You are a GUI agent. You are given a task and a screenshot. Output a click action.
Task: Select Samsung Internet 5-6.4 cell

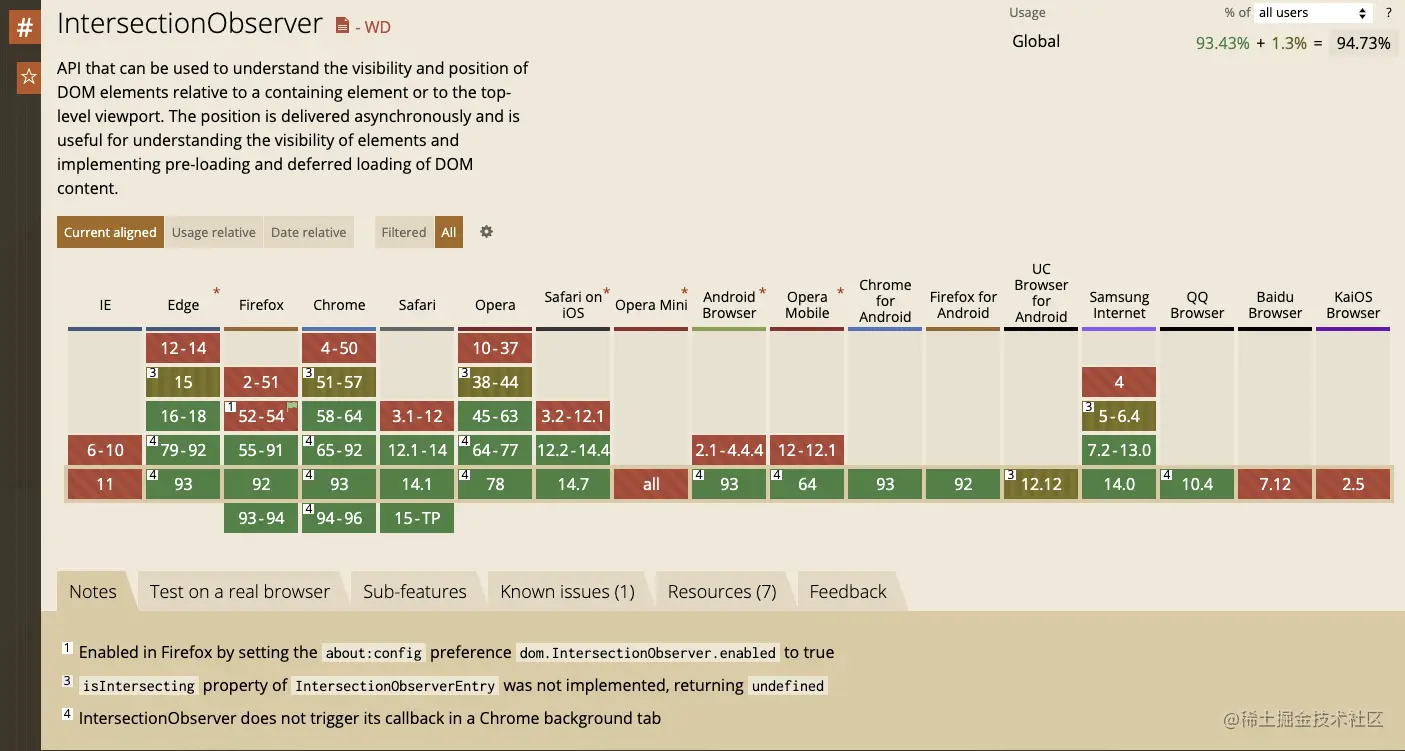[x=1119, y=416]
